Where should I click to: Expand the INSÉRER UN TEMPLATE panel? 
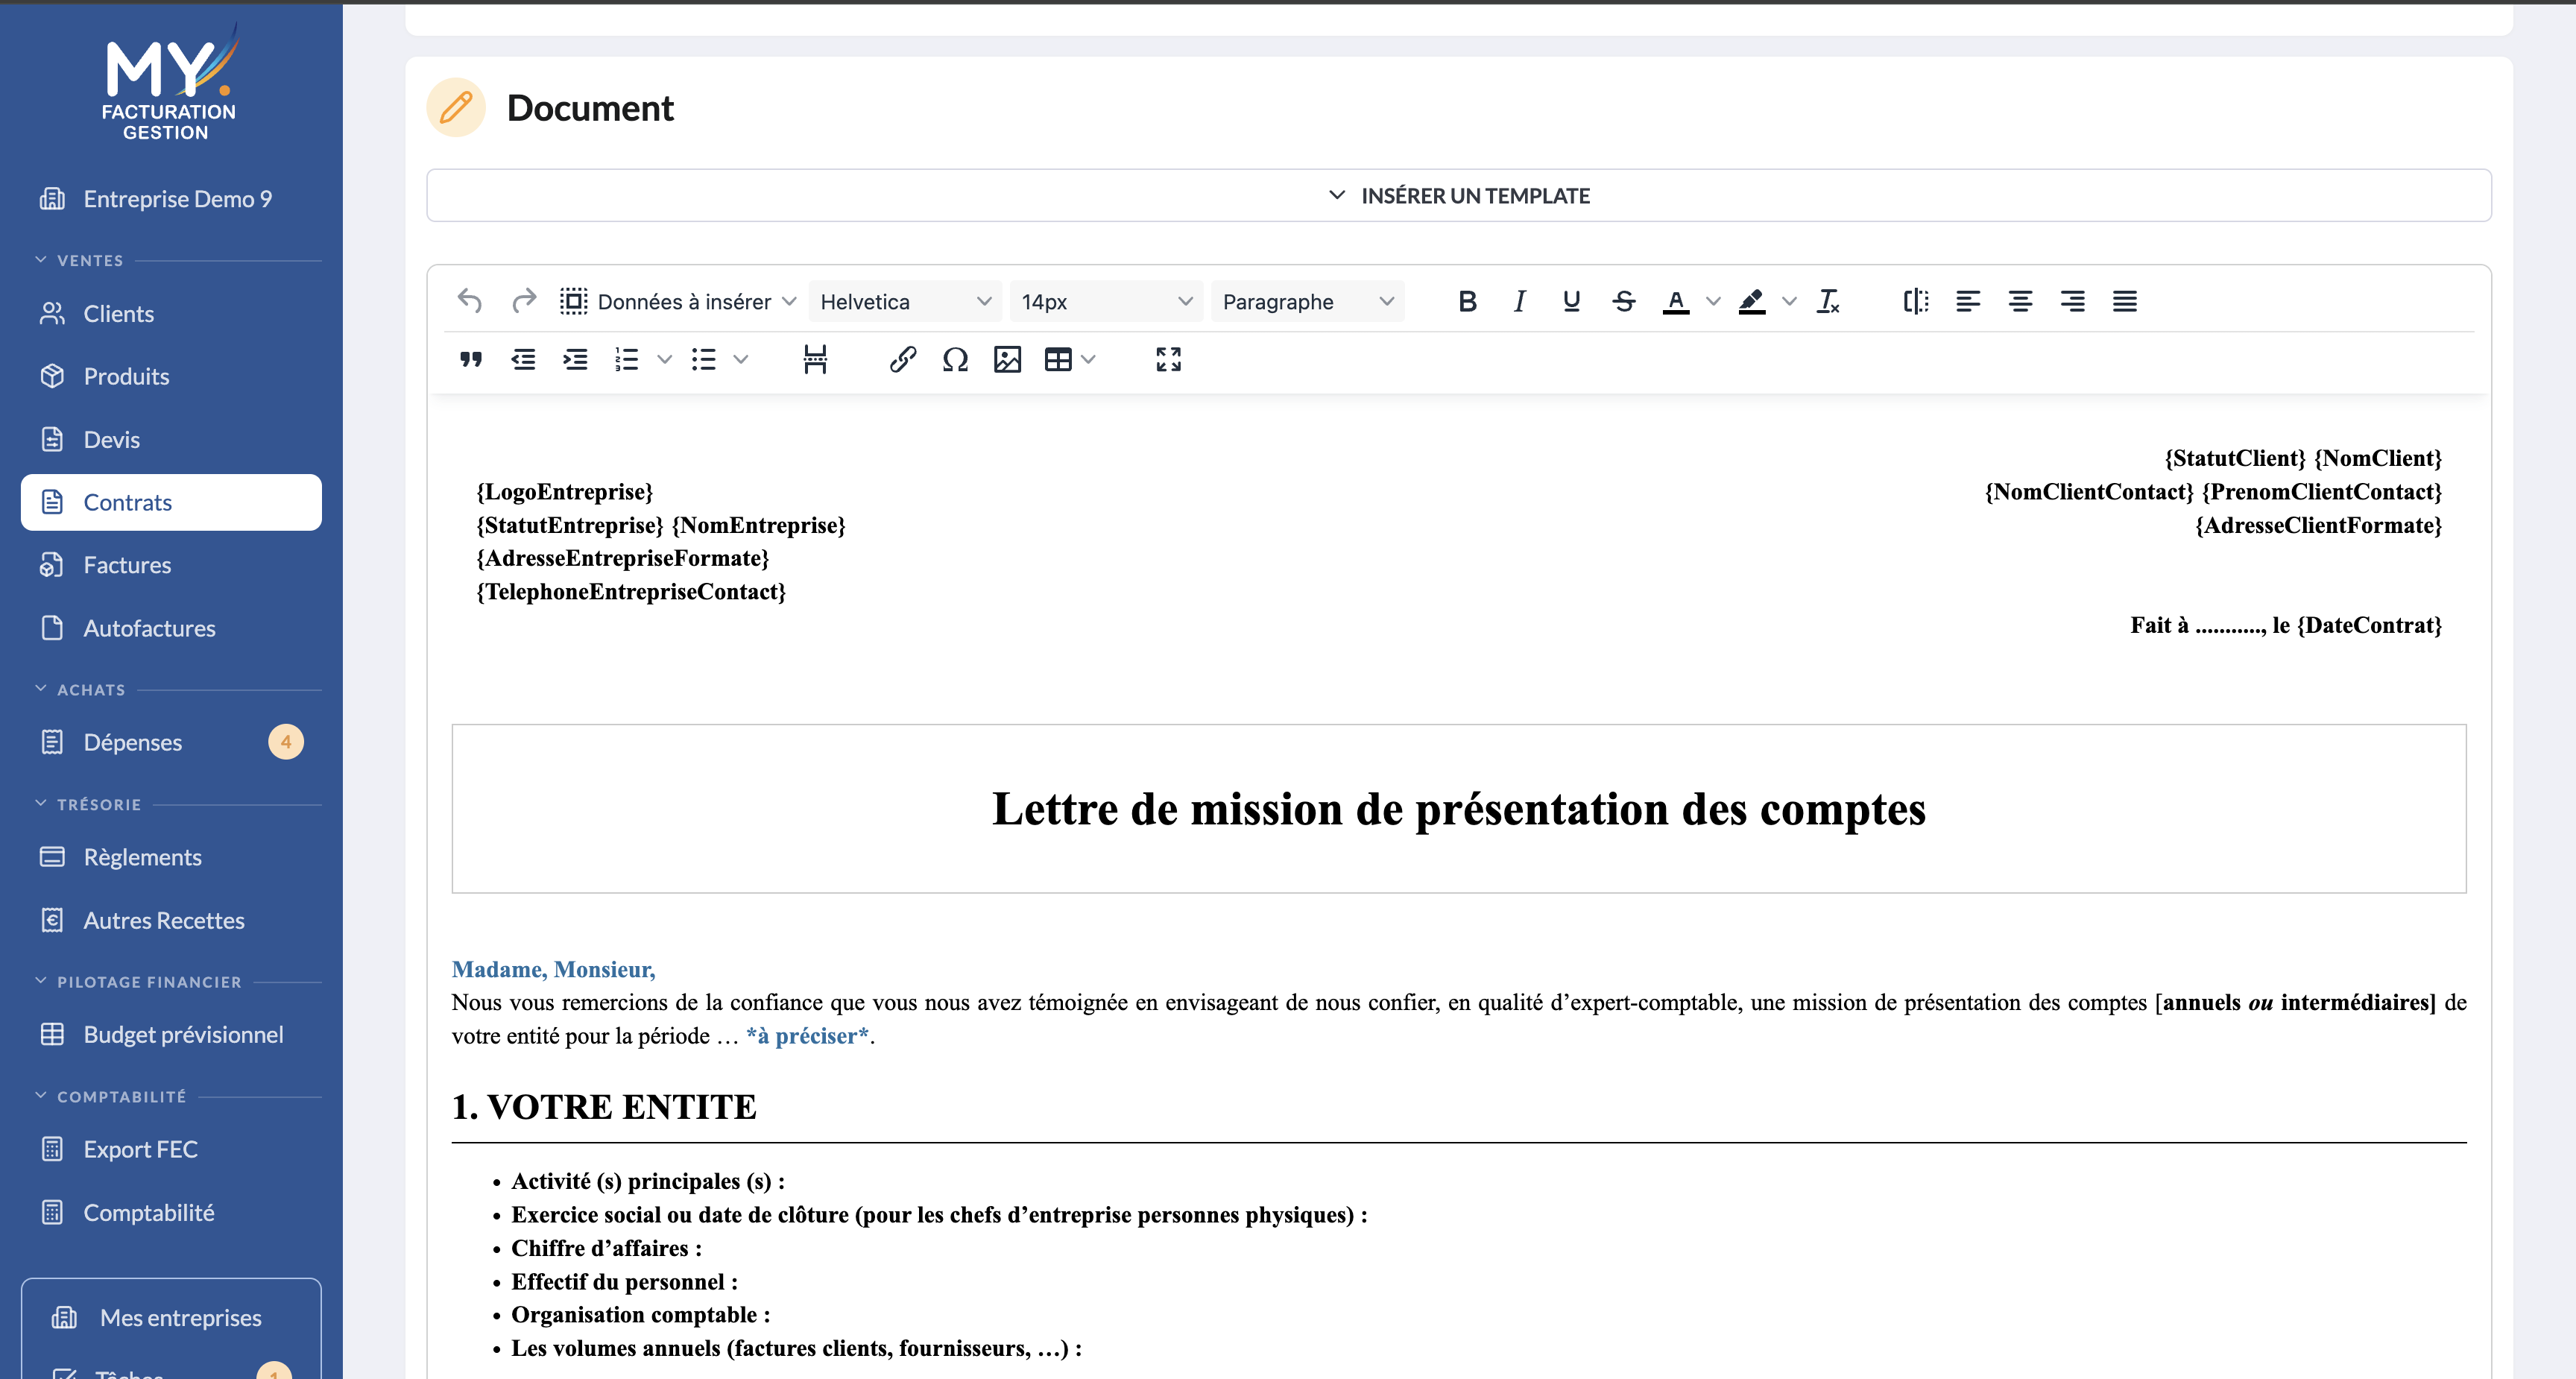[1458, 195]
